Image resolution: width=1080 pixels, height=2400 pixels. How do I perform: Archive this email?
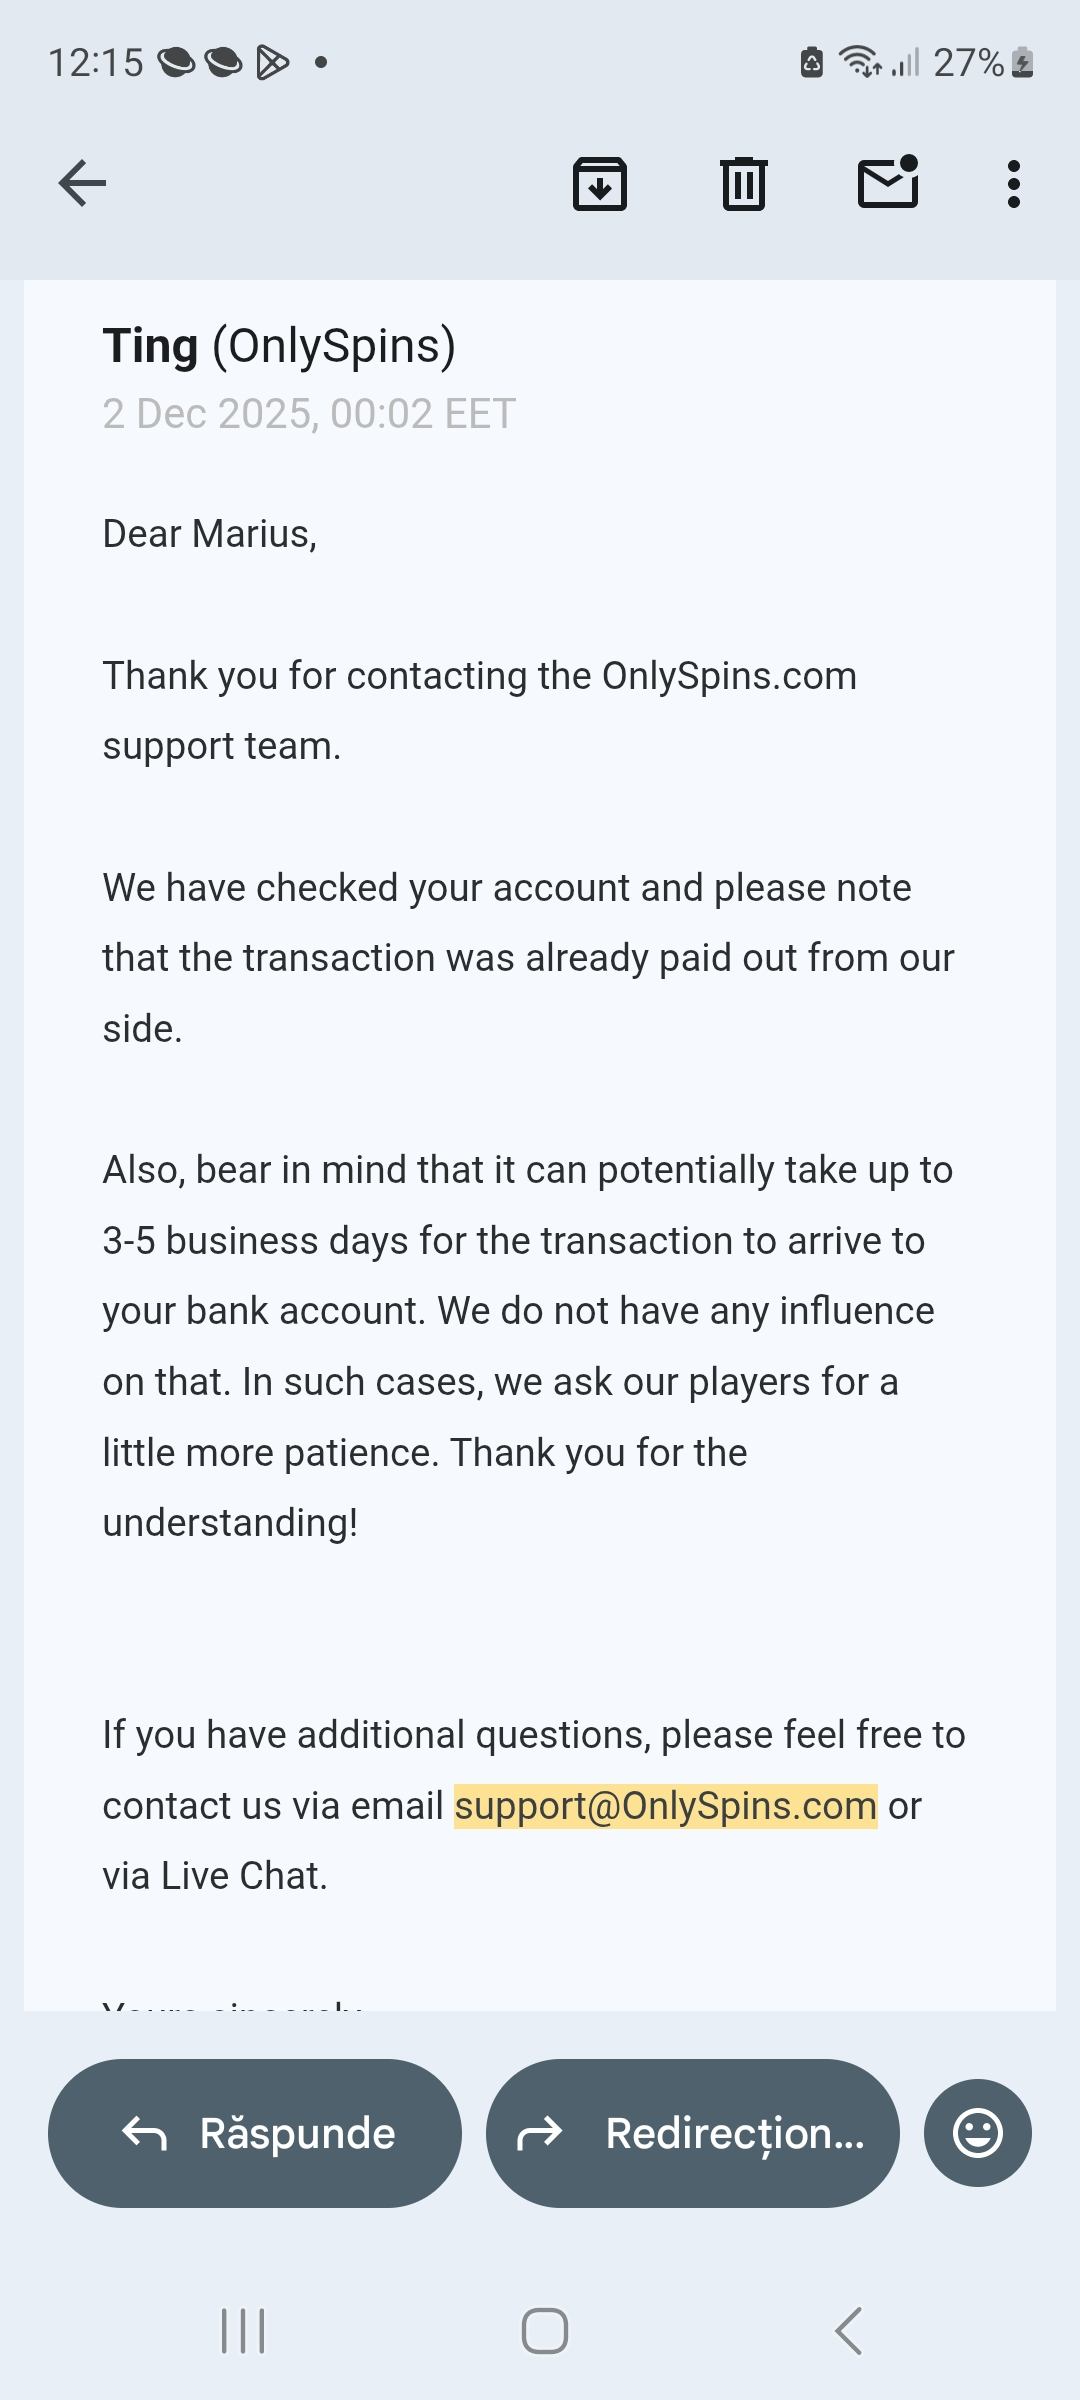(x=600, y=184)
